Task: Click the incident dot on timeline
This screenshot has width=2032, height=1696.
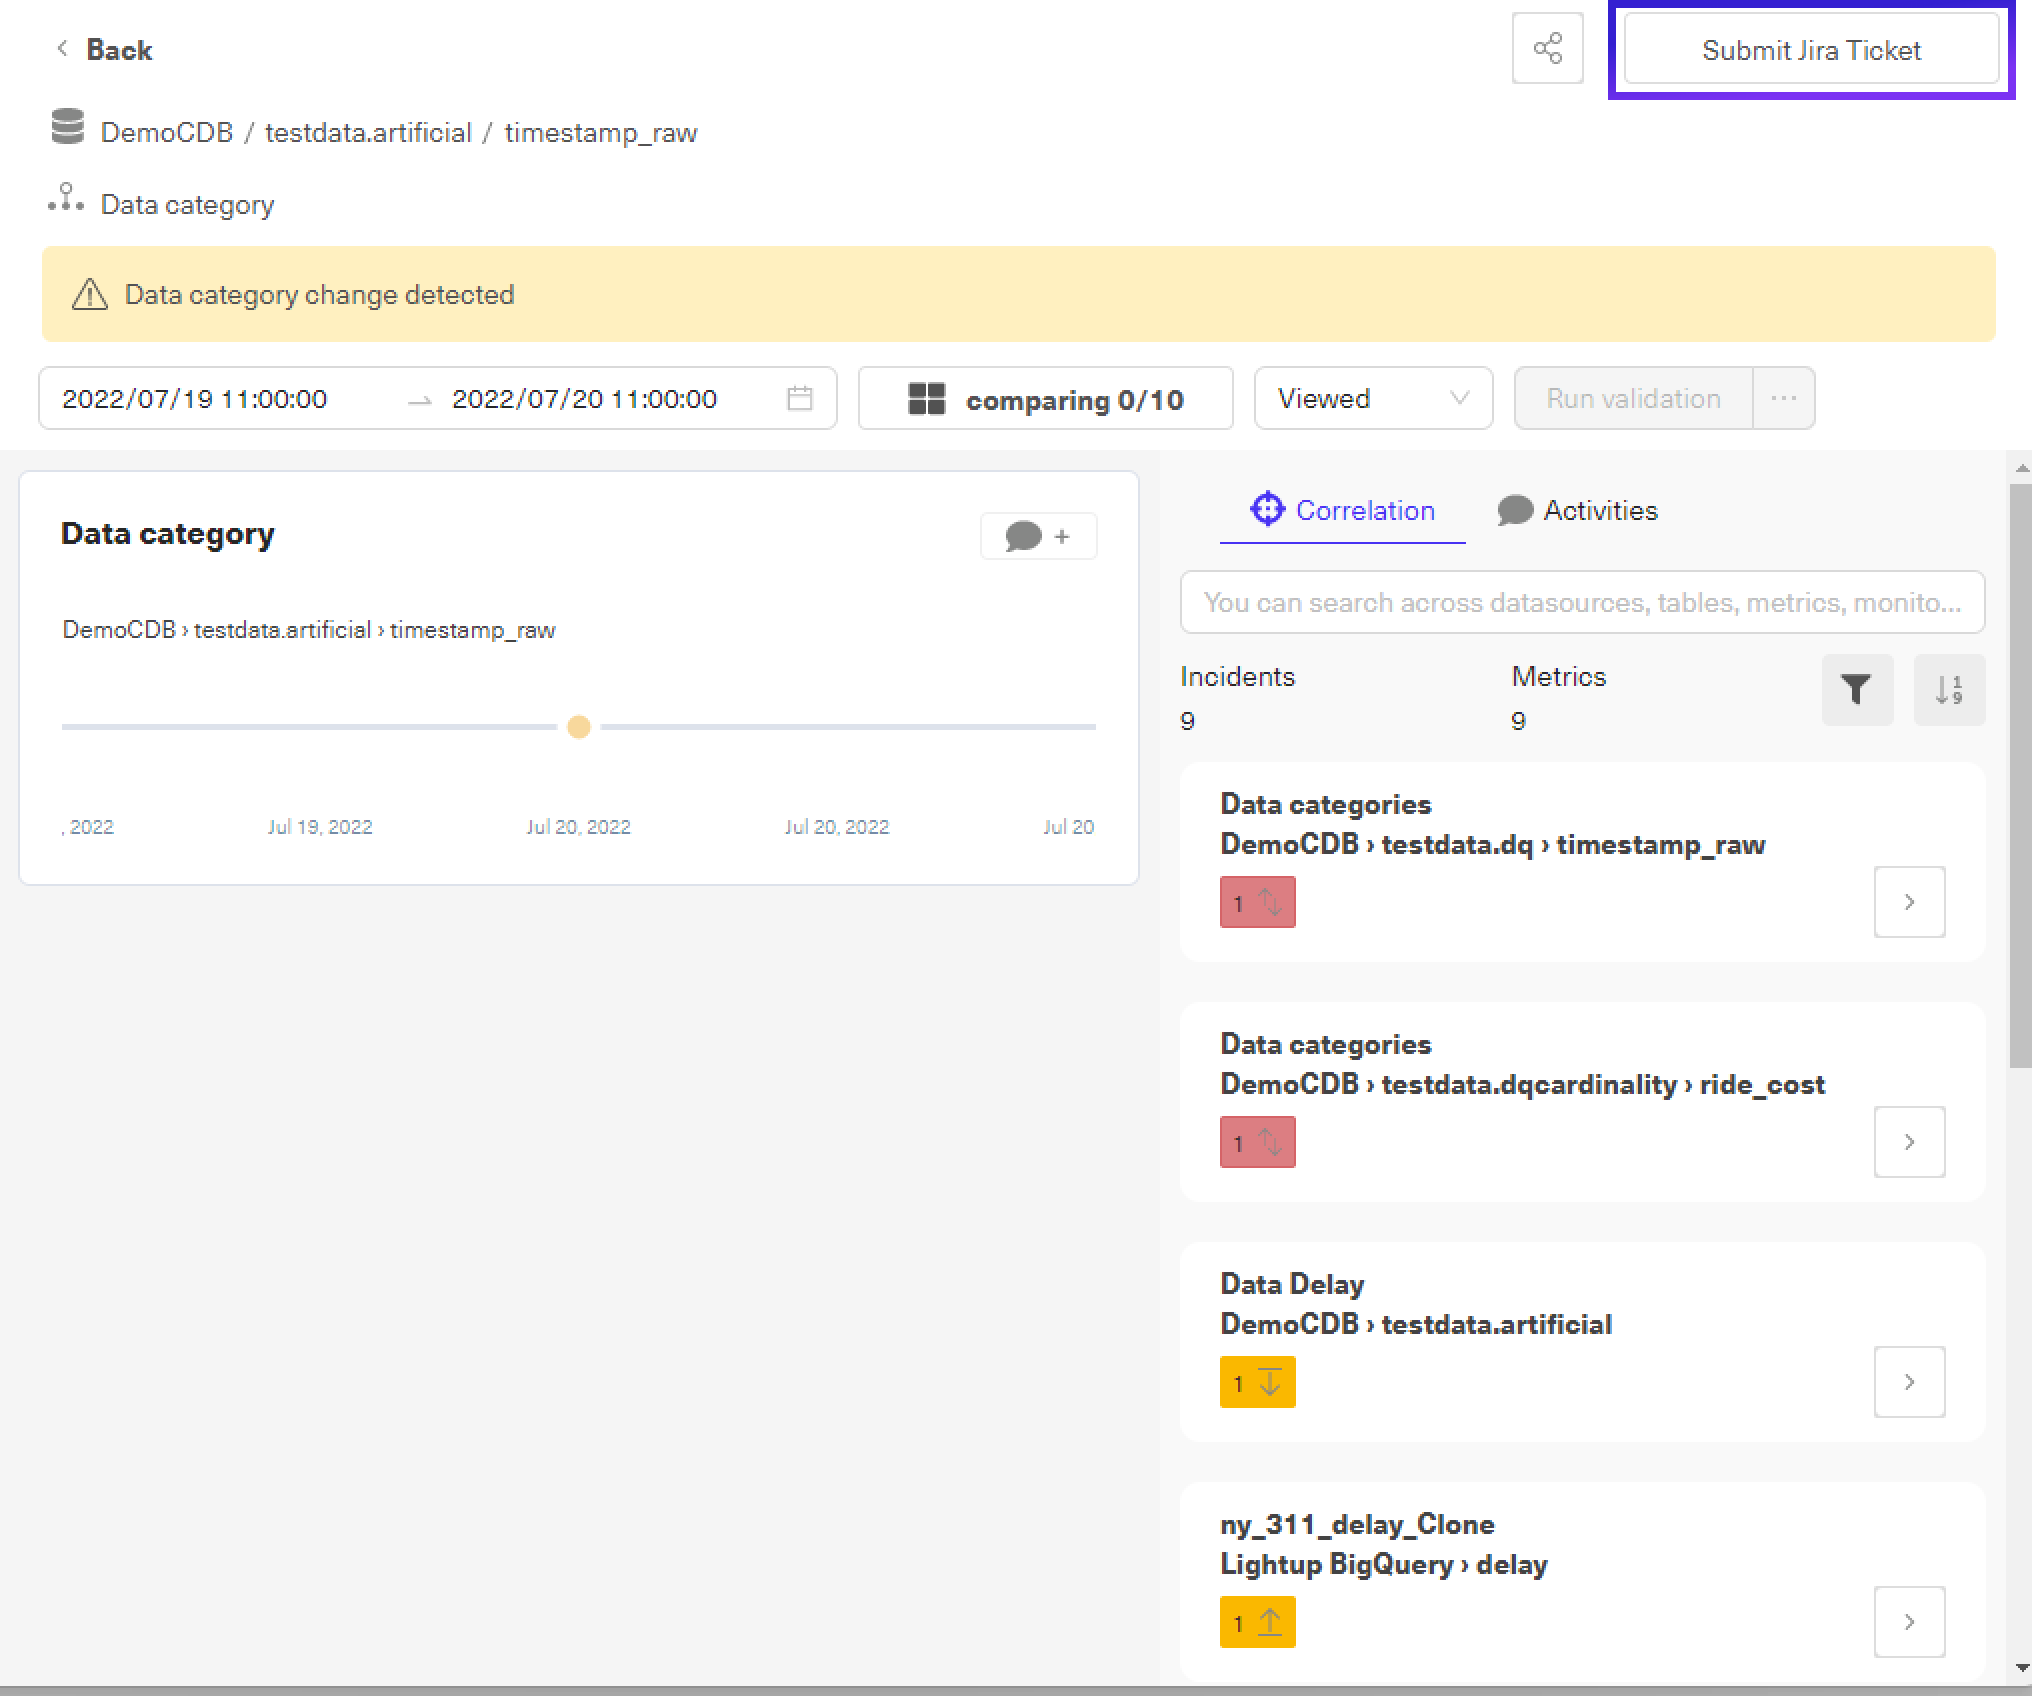Action: 578,727
